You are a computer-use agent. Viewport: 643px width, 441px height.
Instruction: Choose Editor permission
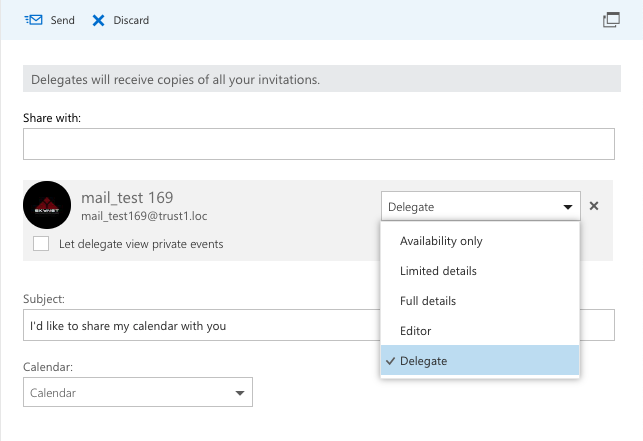[480, 331]
